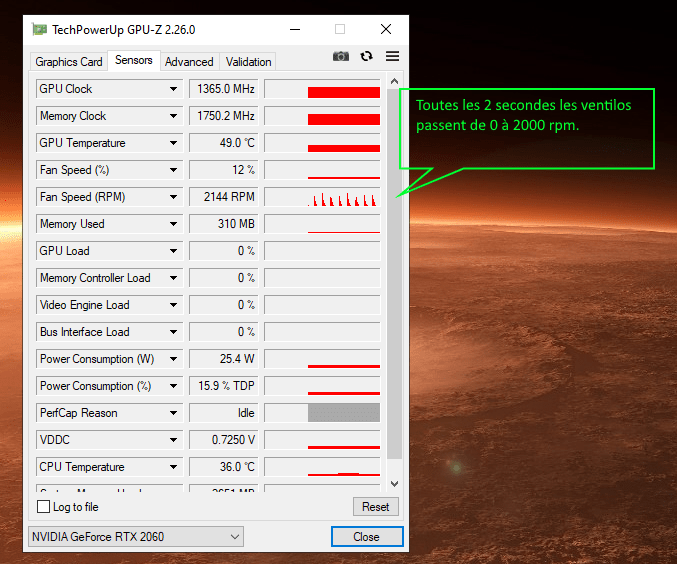677x564 pixels.
Task: Click the GPU Temperature history graph
Action: pos(322,143)
